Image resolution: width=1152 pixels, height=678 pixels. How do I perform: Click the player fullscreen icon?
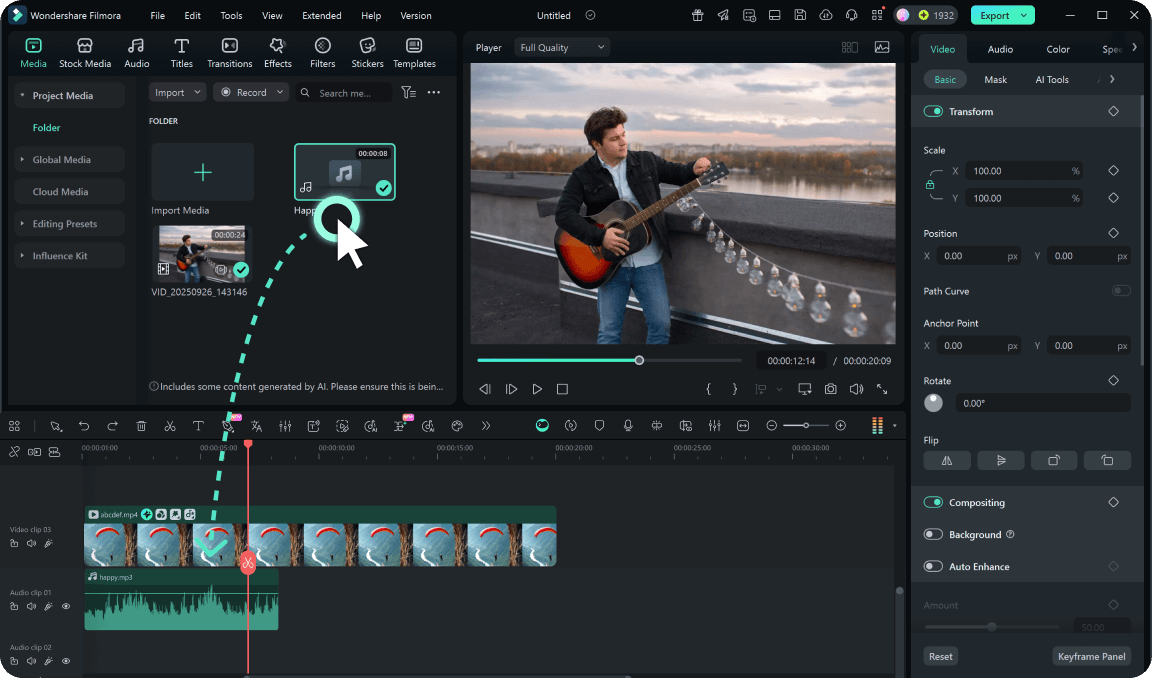point(882,389)
